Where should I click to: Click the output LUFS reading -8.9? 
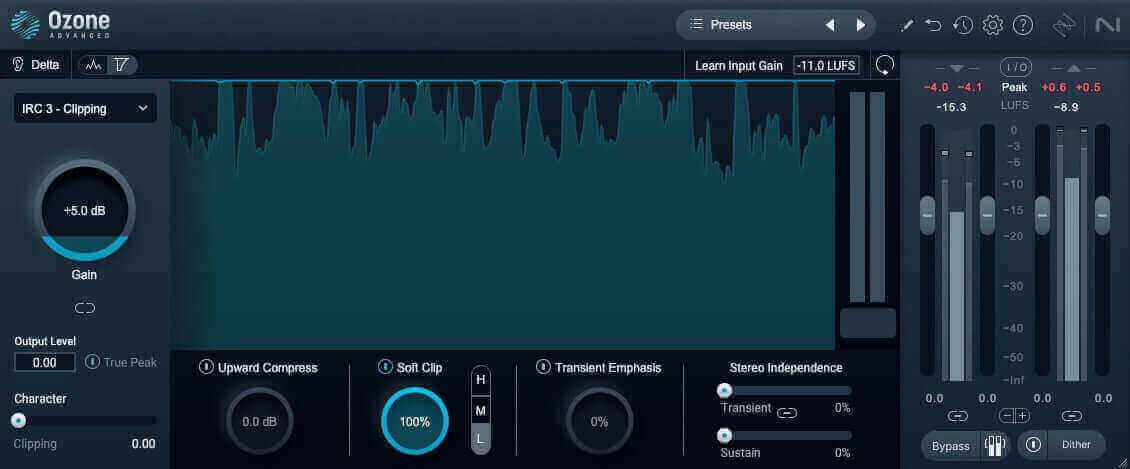click(1066, 107)
